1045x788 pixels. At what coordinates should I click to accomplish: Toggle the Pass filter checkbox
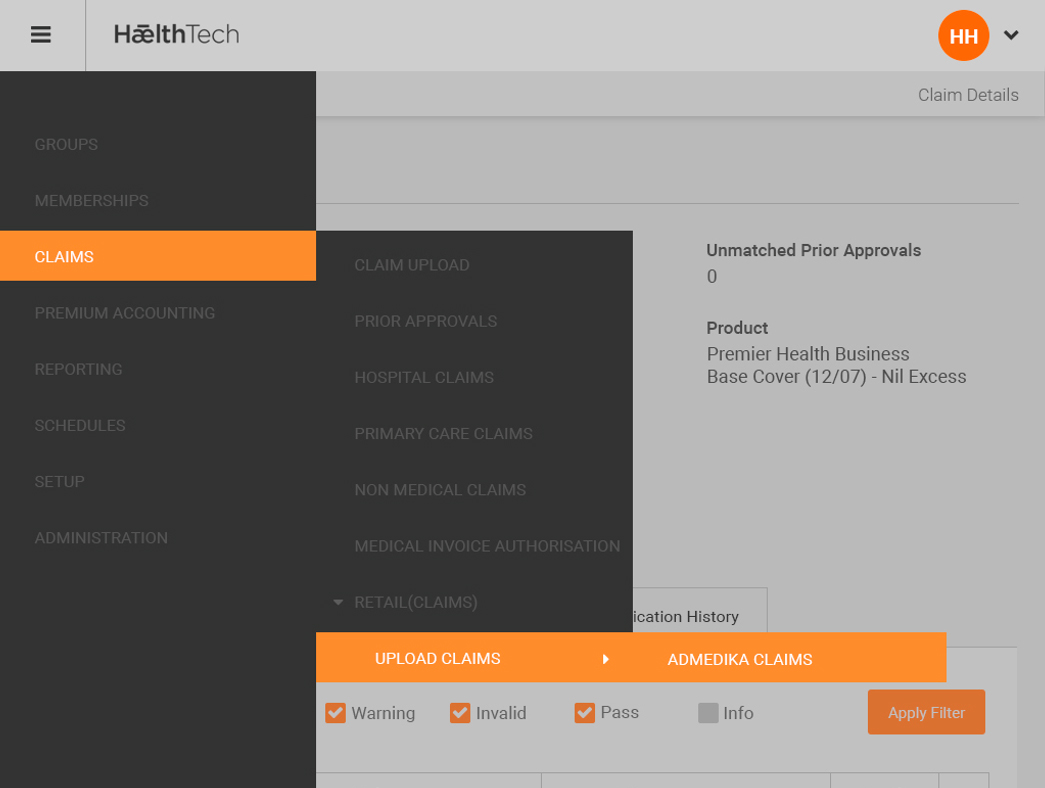[585, 713]
